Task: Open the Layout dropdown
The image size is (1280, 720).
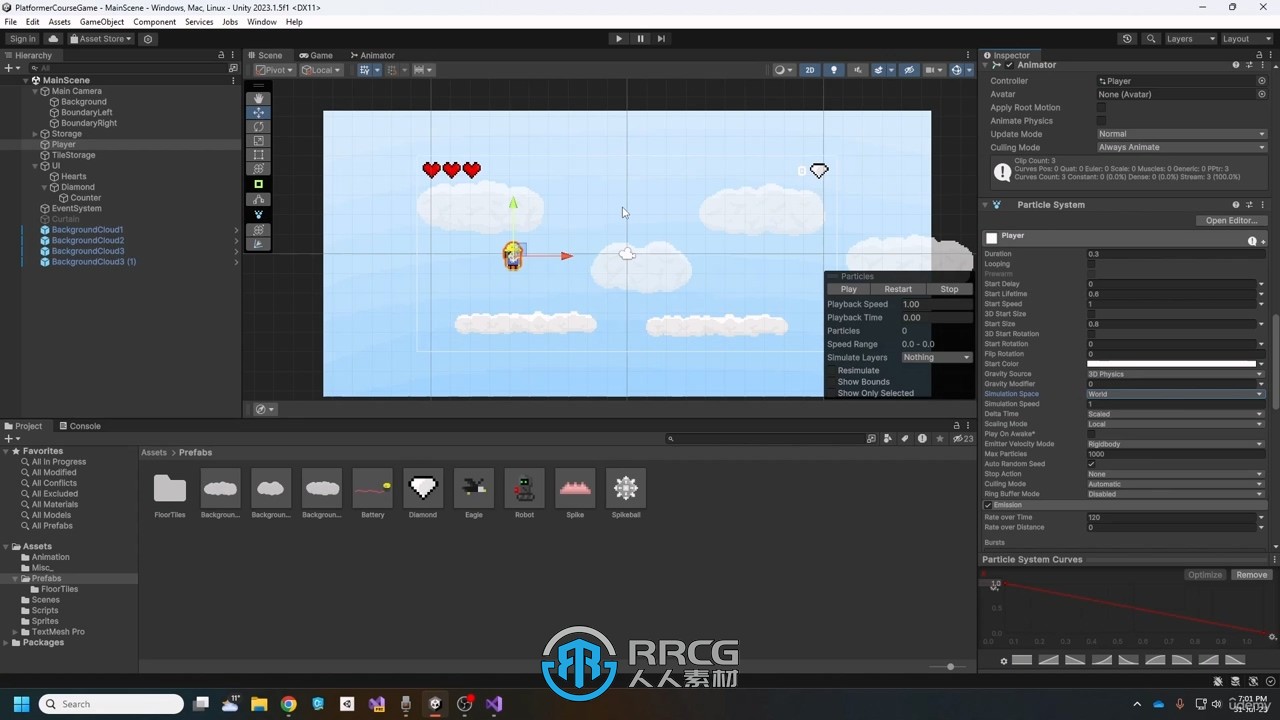Action: 1245,39
